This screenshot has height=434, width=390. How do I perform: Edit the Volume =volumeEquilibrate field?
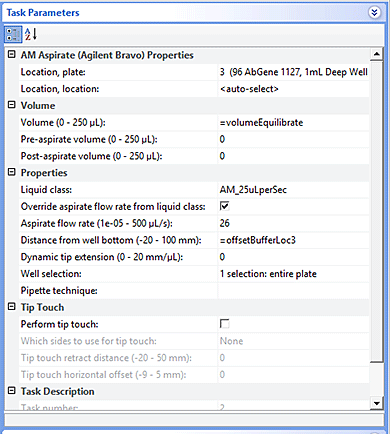[x=294, y=122]
